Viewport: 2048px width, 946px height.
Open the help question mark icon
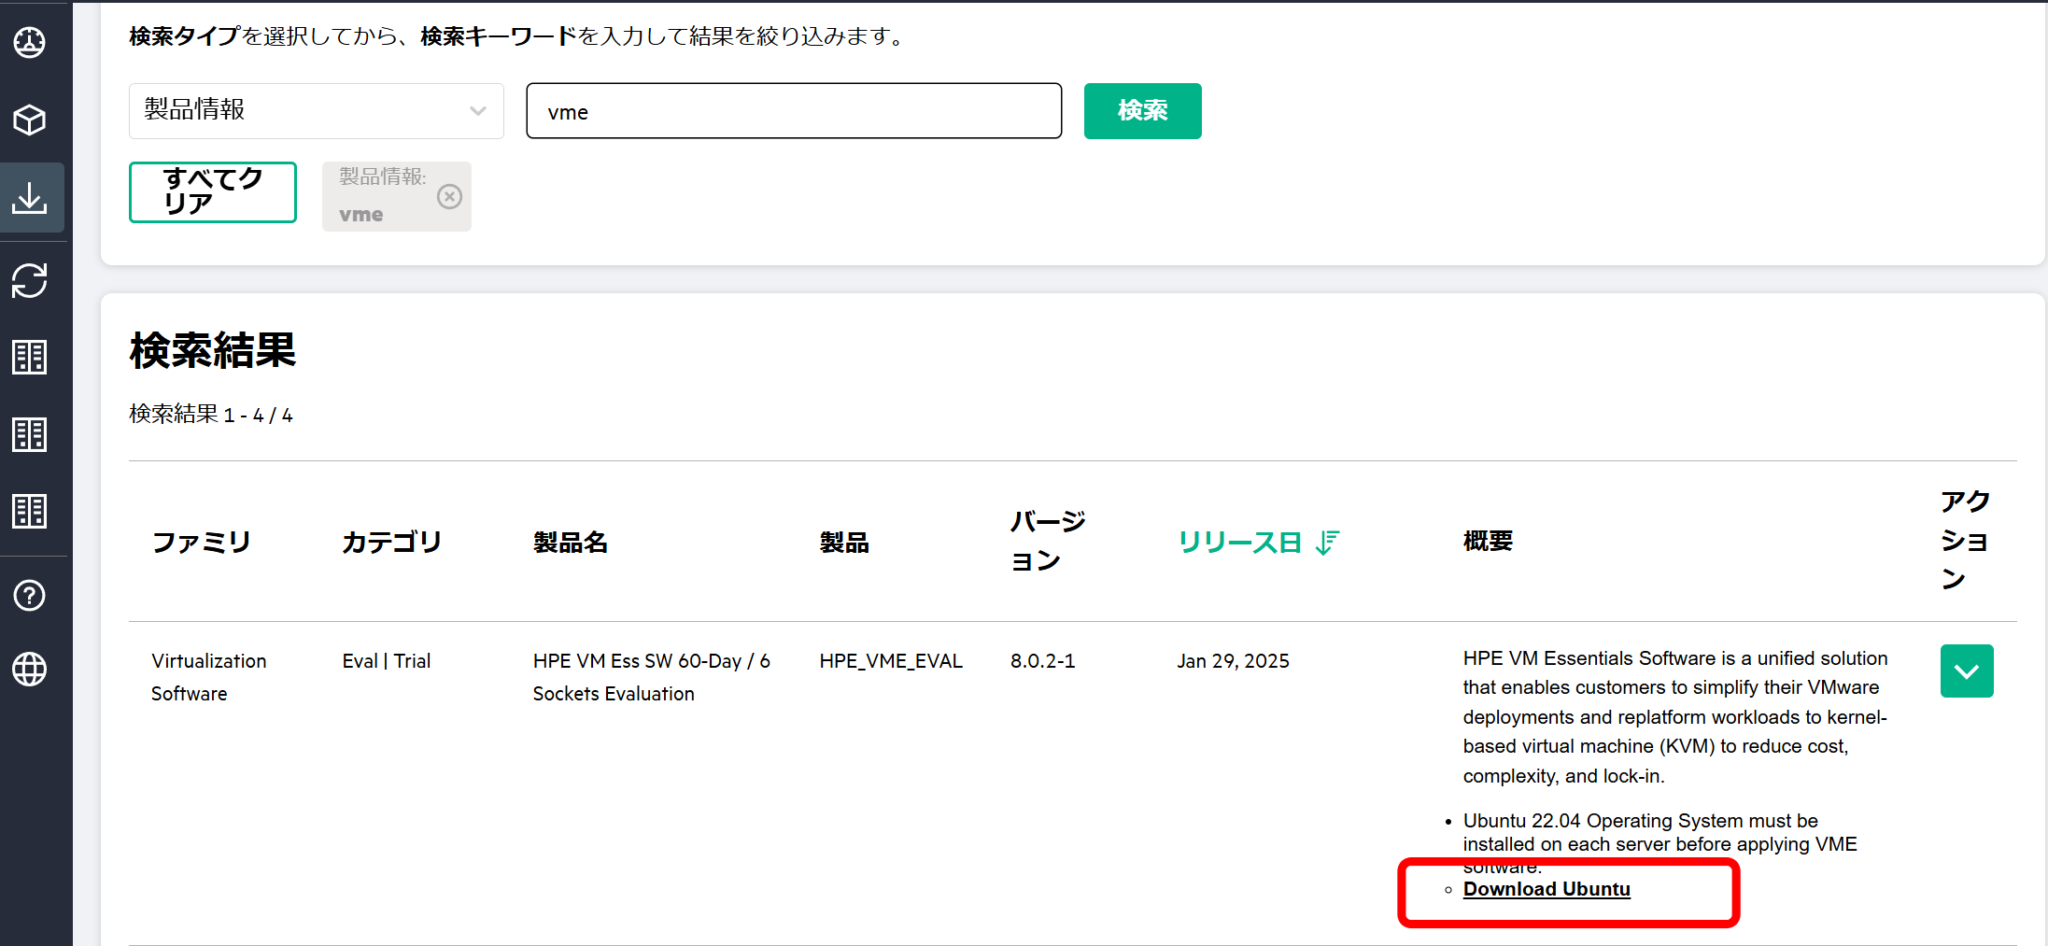point(30,595)
